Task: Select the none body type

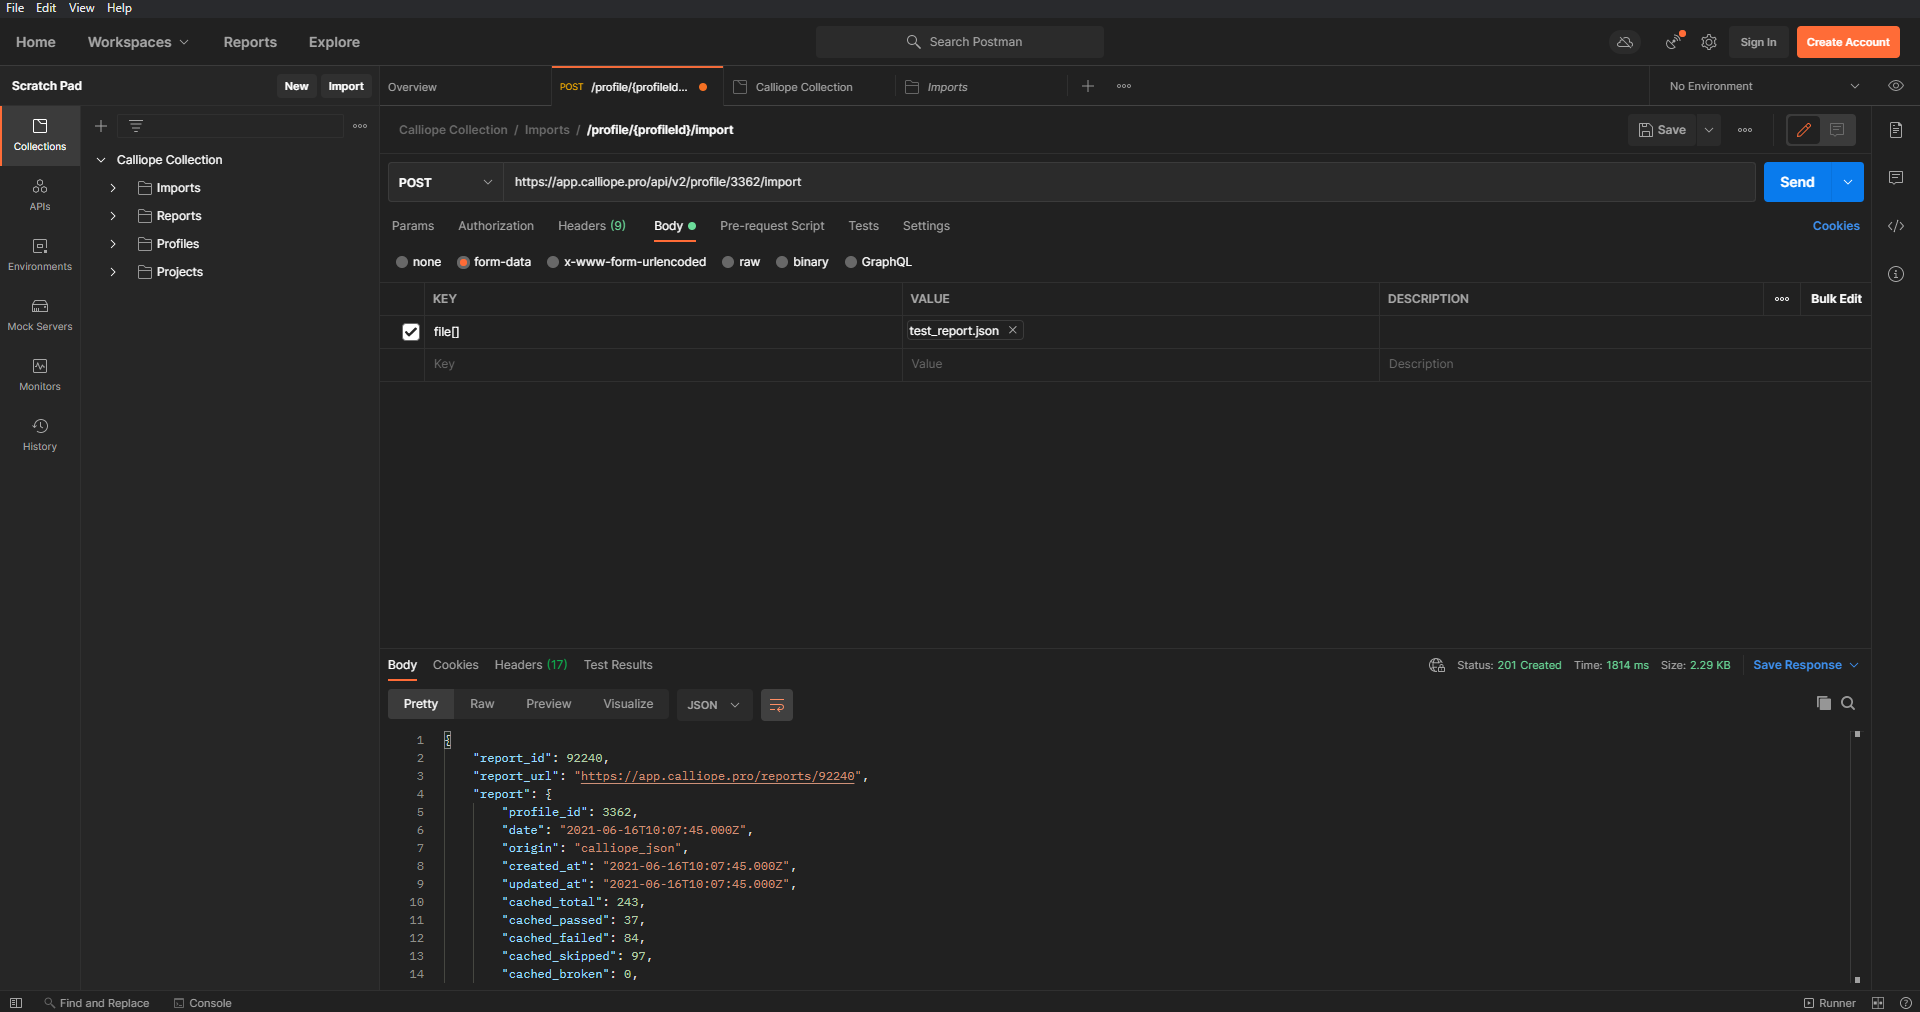Action: pos(402,262)
